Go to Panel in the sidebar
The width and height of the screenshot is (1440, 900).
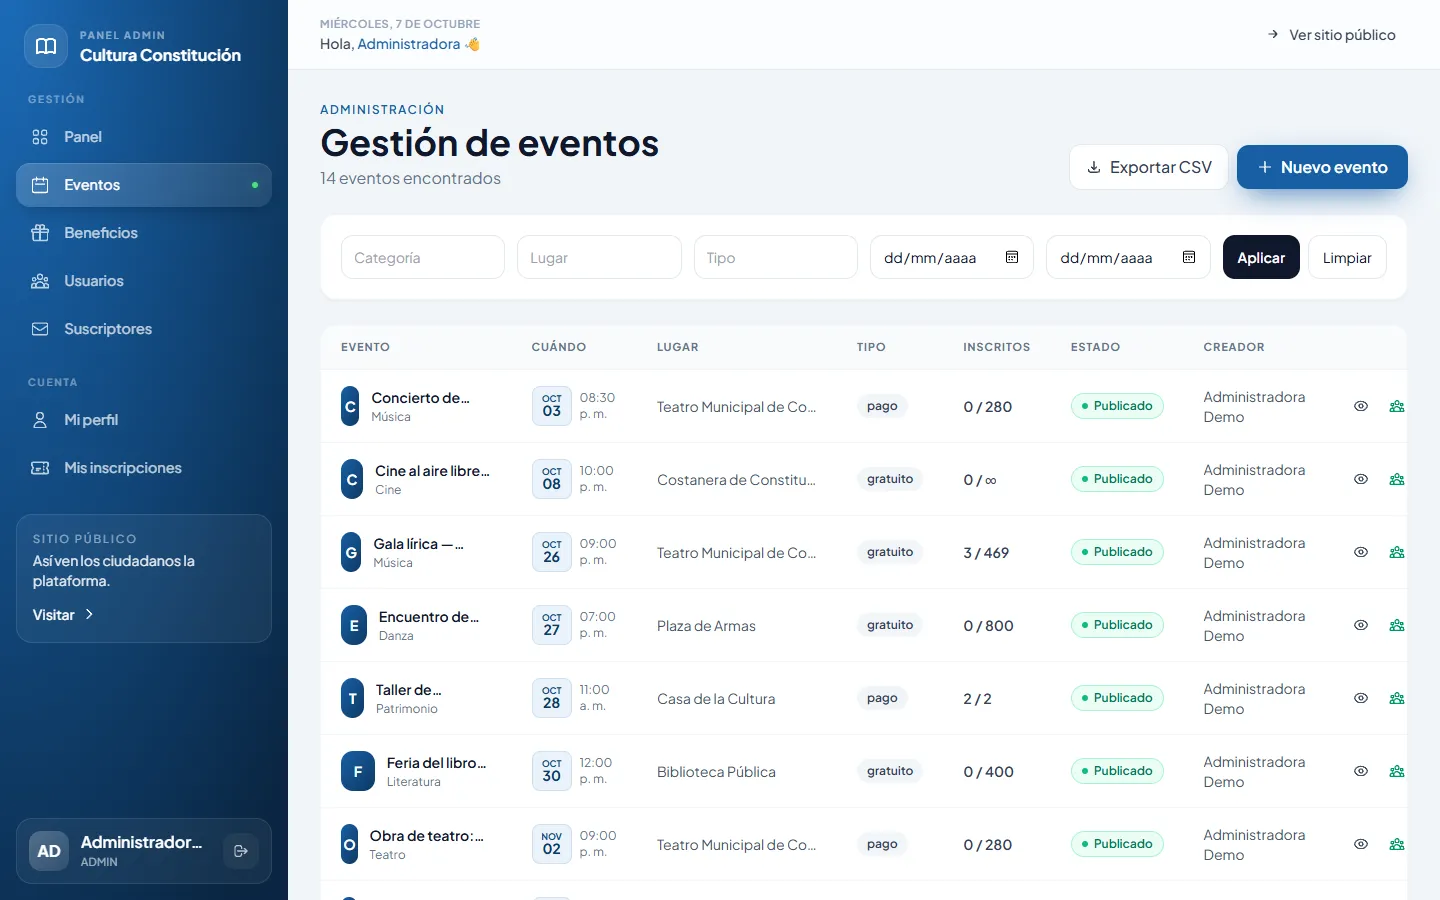pyautogui.click(x=144, y=137)
